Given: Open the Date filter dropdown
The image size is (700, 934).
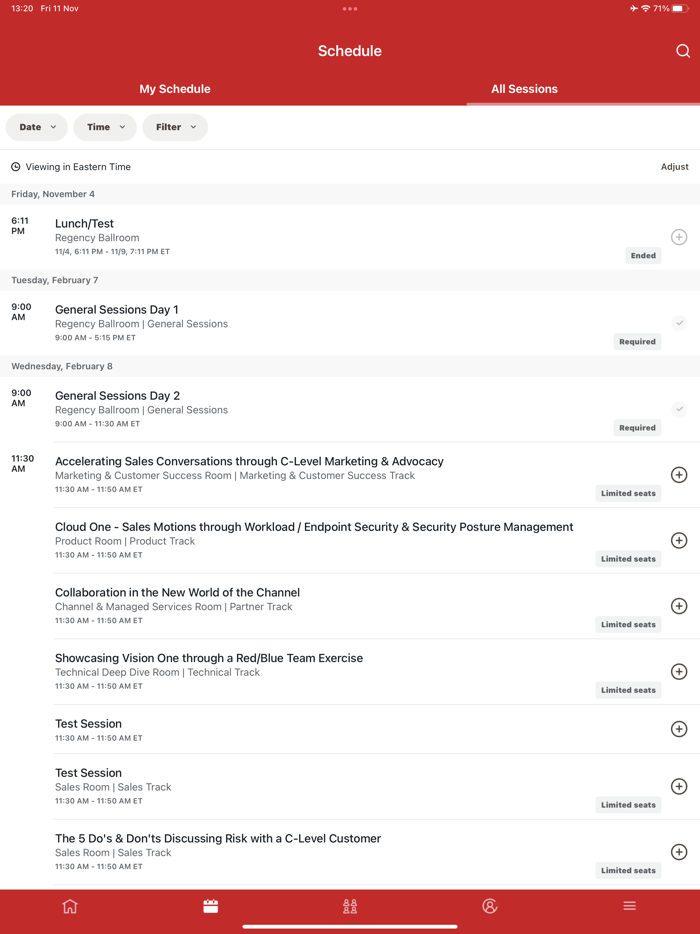Looking at the screenshot, I should (36, 127).
